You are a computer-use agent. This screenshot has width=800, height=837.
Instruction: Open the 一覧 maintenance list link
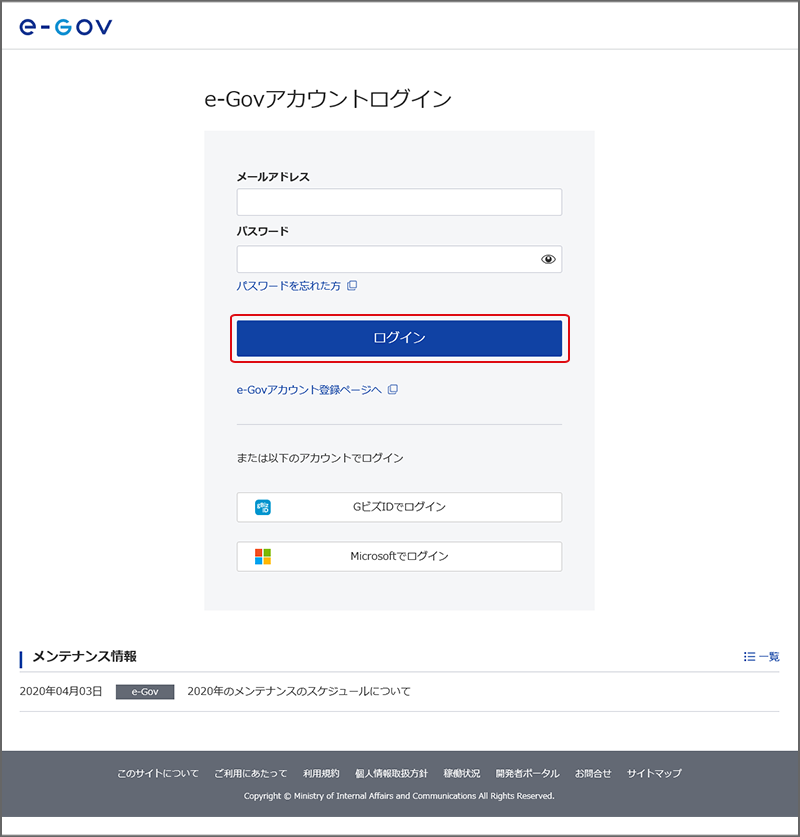(x=769, y=657)
